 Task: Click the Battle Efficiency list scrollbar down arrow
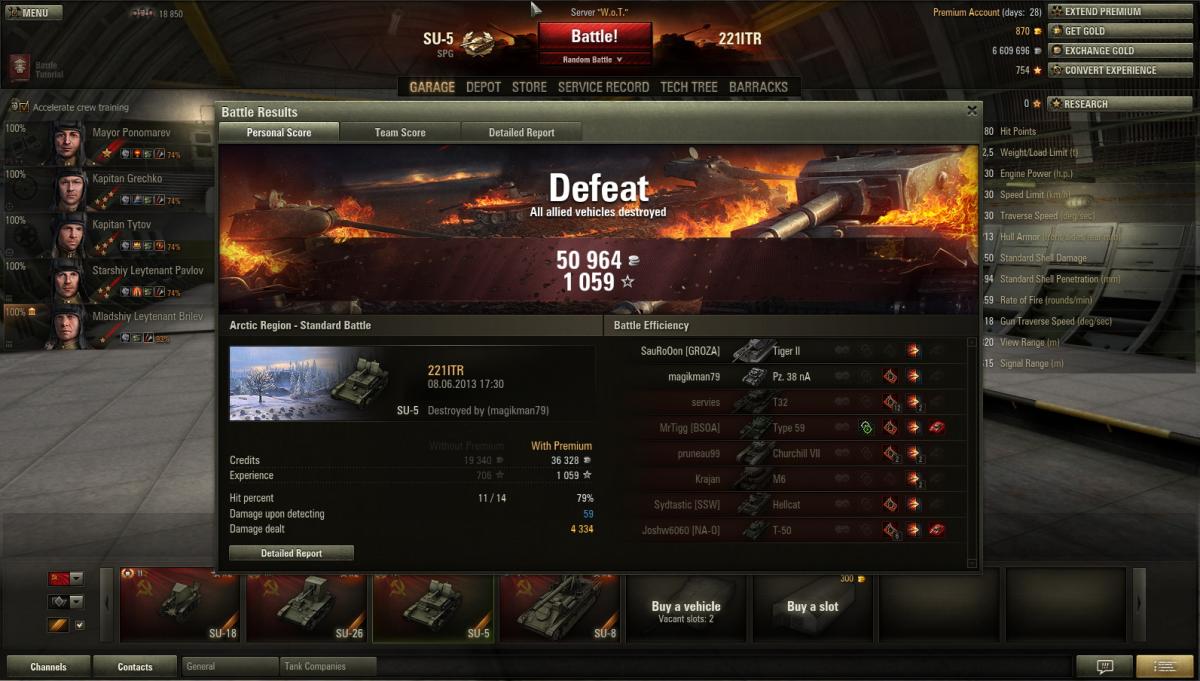pos(972,563)
